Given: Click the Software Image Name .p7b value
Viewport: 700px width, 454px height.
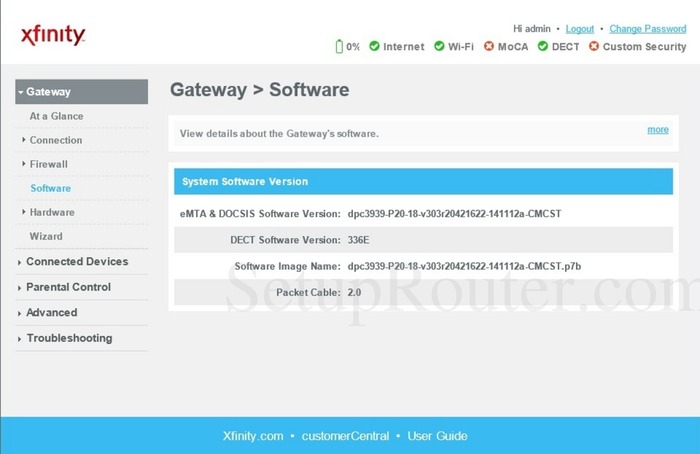Looking at the screenshot, I should (464, 267).
